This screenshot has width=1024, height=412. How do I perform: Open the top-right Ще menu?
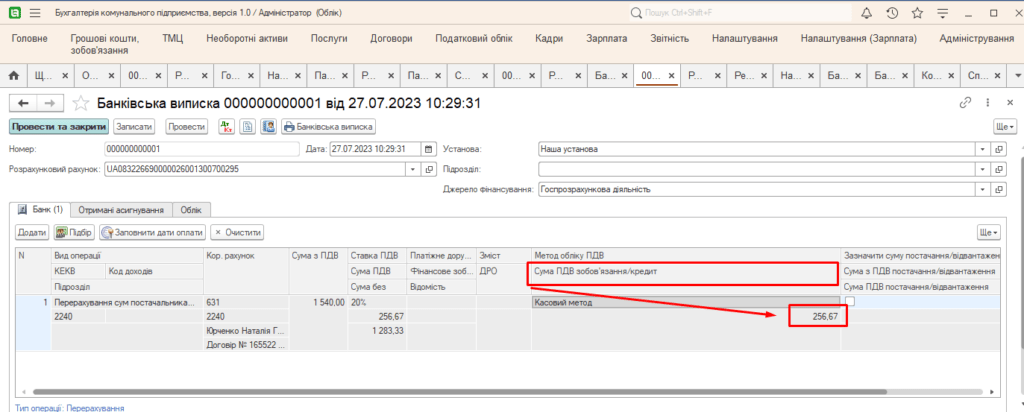[x=1002, y=127]
